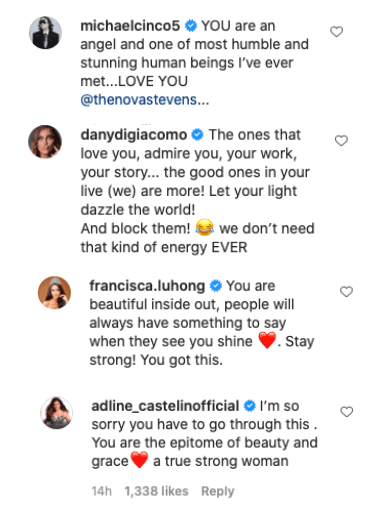Open the danydigiacomo username link

pos(134,135)
